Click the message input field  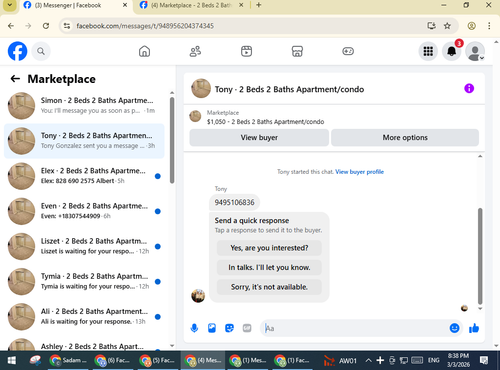[x=355, y=328]
